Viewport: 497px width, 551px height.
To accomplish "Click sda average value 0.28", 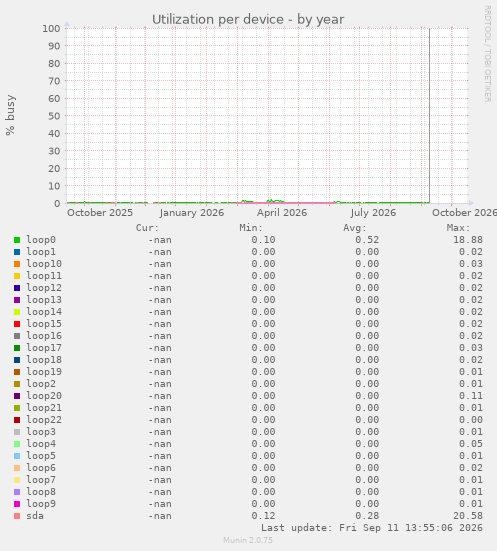I will click(367, 516).
